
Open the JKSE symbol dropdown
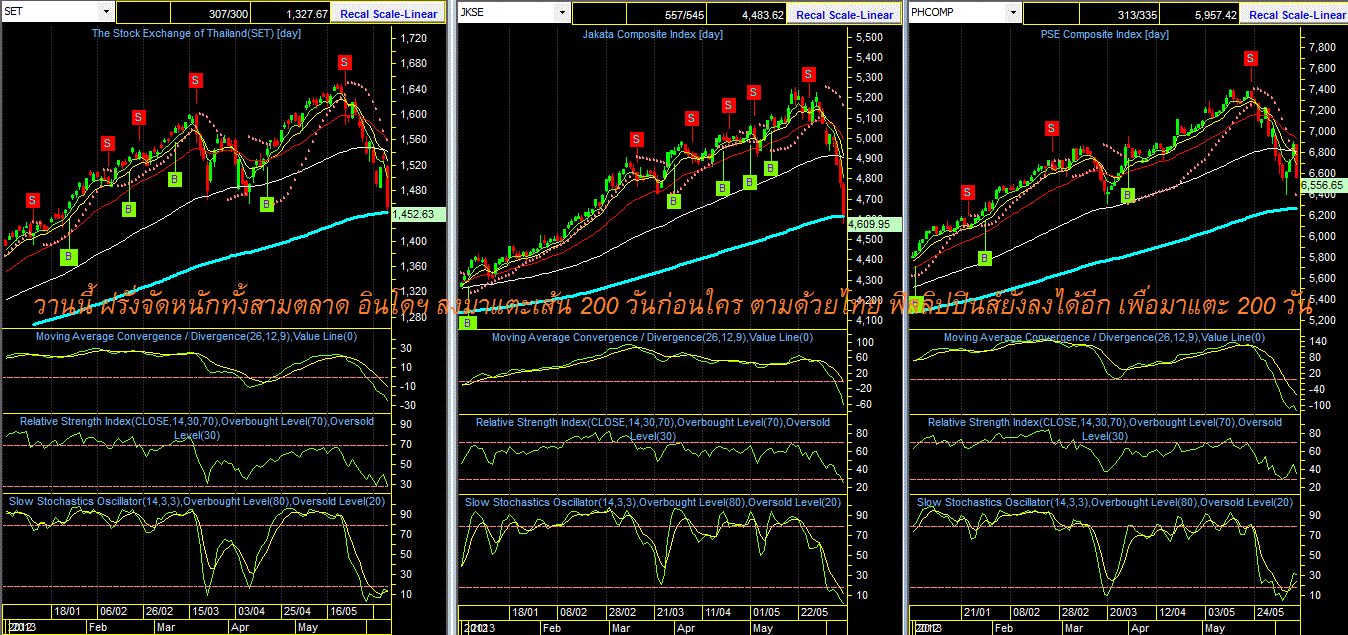tap(563, 12)
